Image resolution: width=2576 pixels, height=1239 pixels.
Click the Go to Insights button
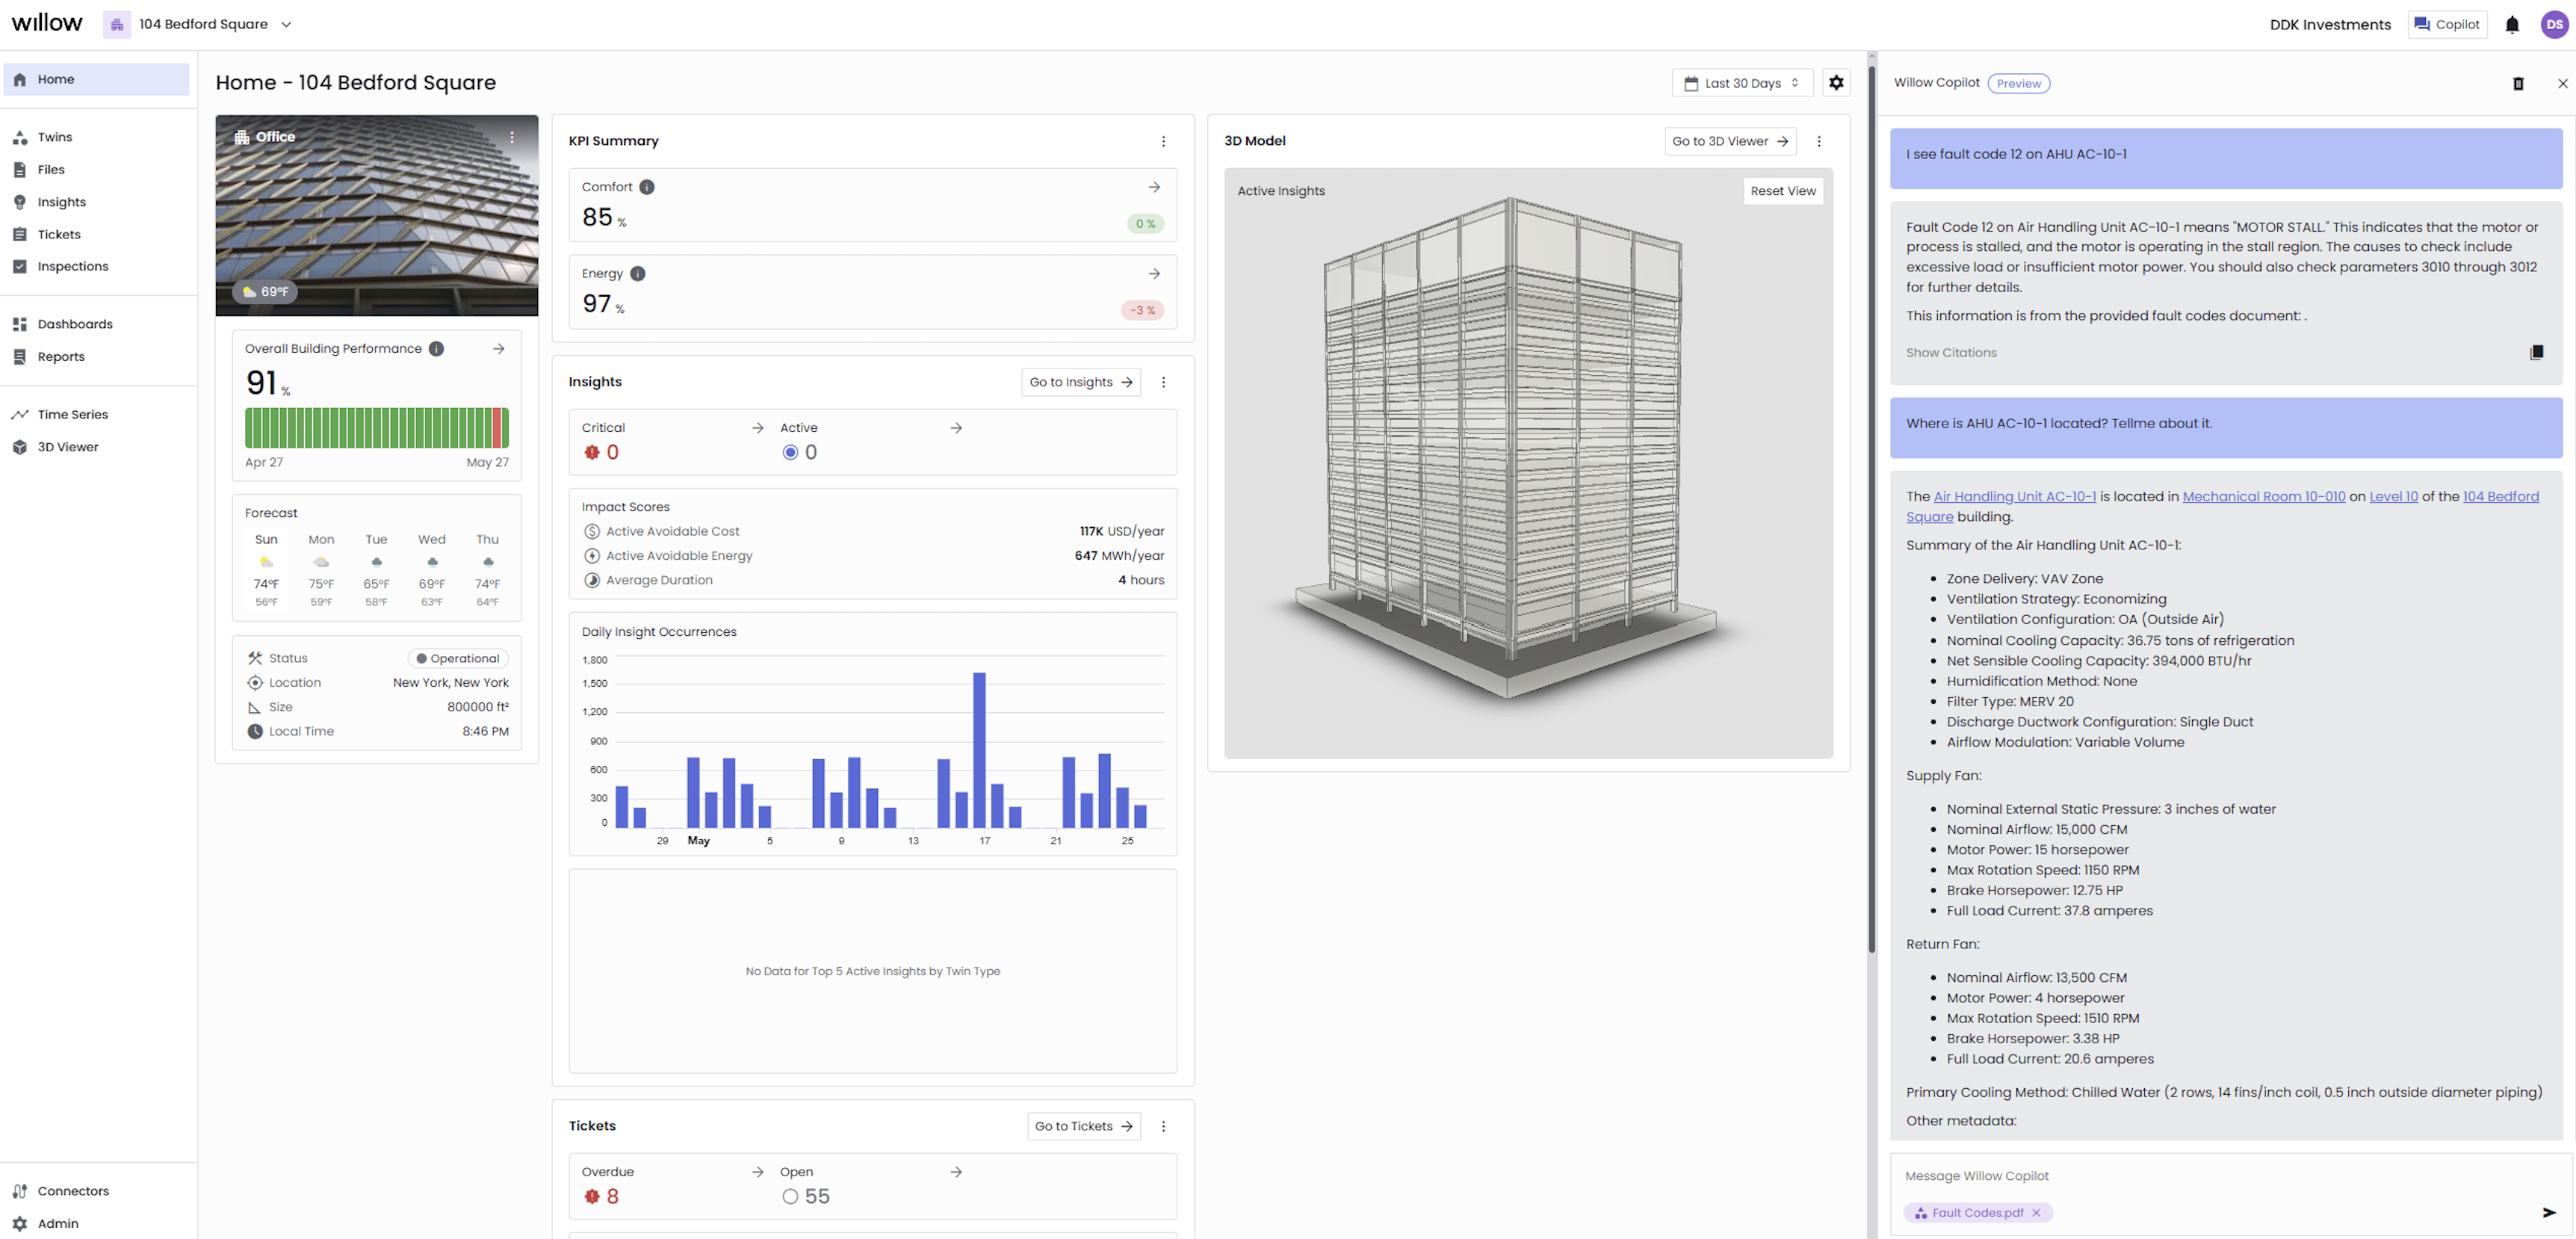pyautogui.click(x=1080, y=382)
